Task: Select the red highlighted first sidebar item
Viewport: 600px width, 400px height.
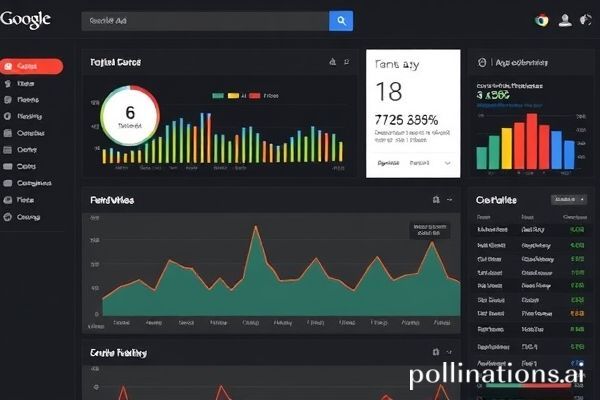Action: pyautogui.click(x=31, y=66)
